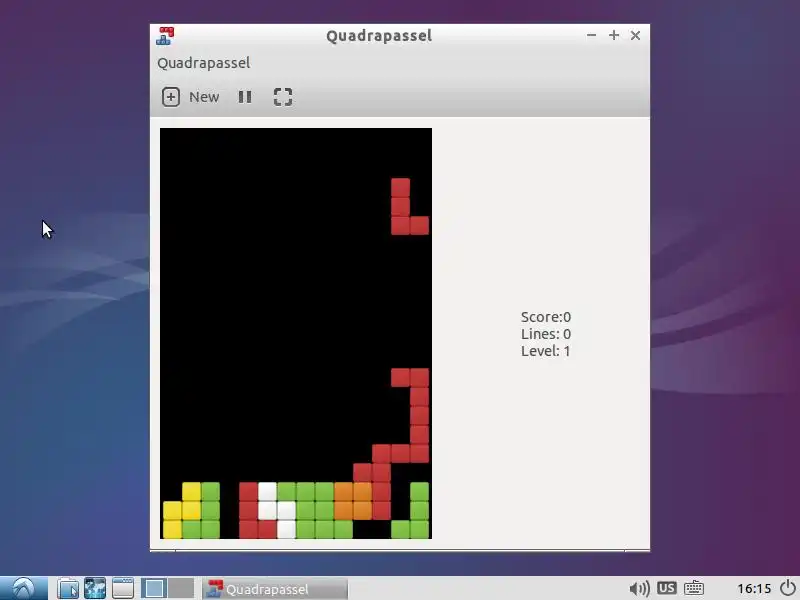Screen dimensions: 800x600
Task: Open the power logout icon
Action: tap(788, 588)
